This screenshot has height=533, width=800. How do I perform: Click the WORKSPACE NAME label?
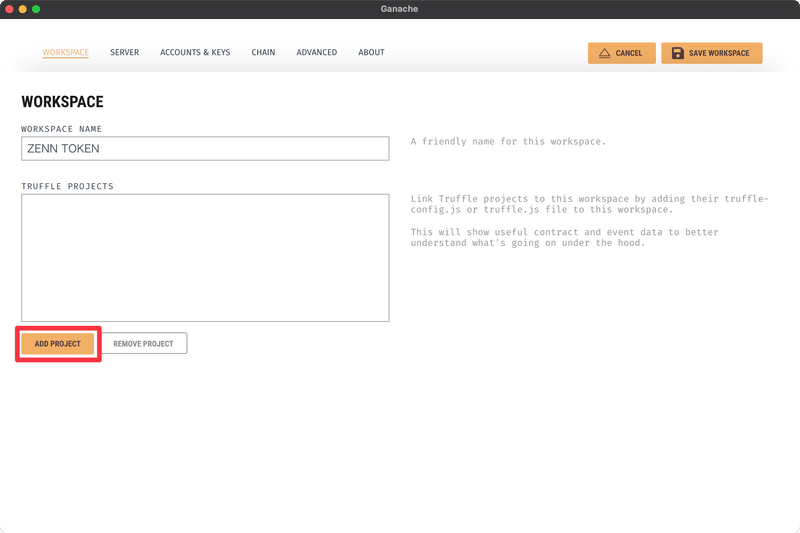point(61,129)
